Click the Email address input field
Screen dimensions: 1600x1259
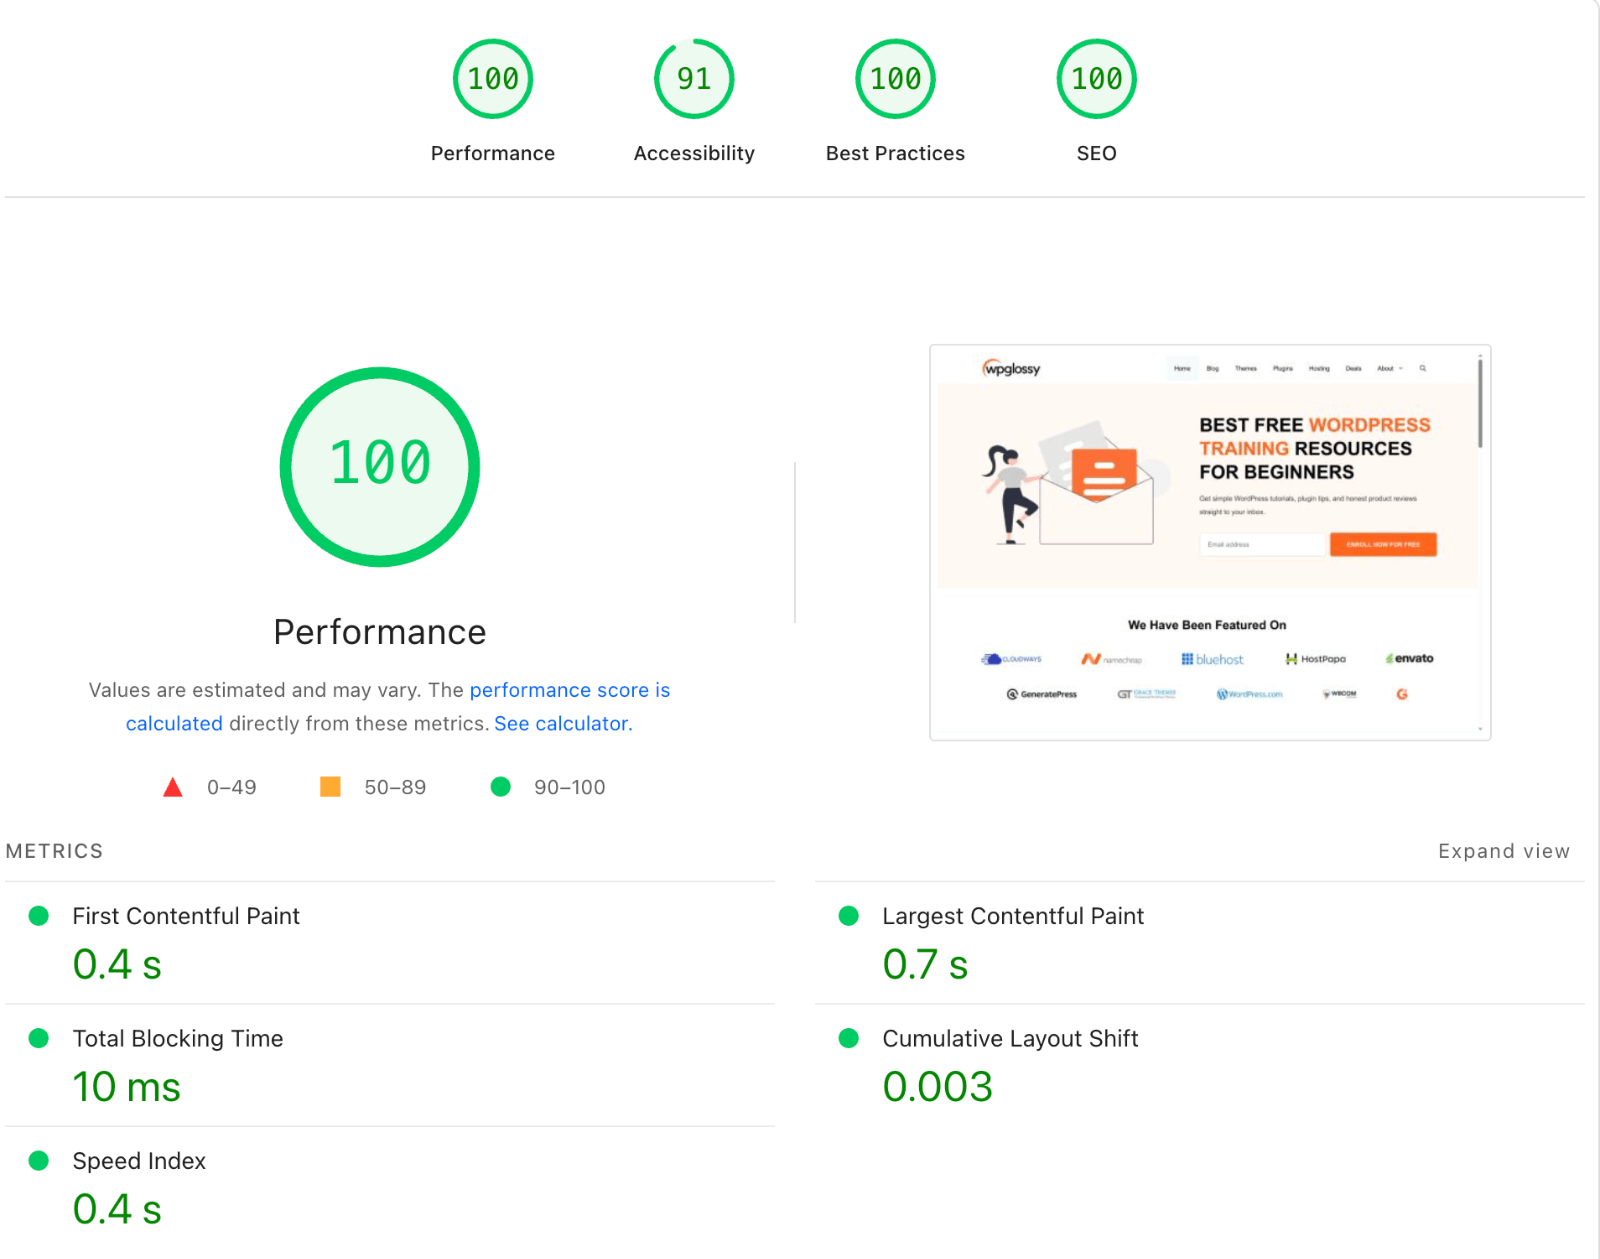[1262, 544]
